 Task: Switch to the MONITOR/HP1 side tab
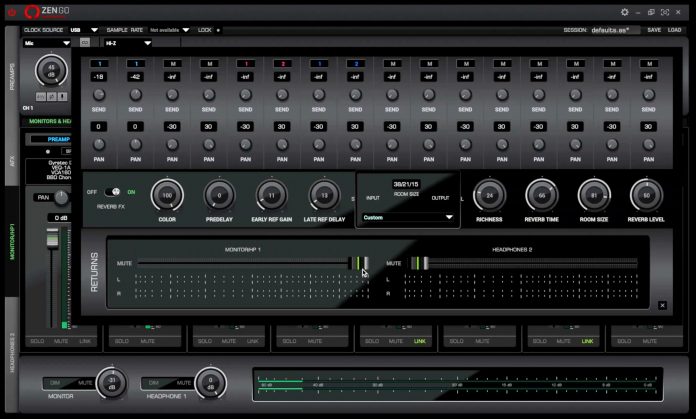click(x=13, y=241)
